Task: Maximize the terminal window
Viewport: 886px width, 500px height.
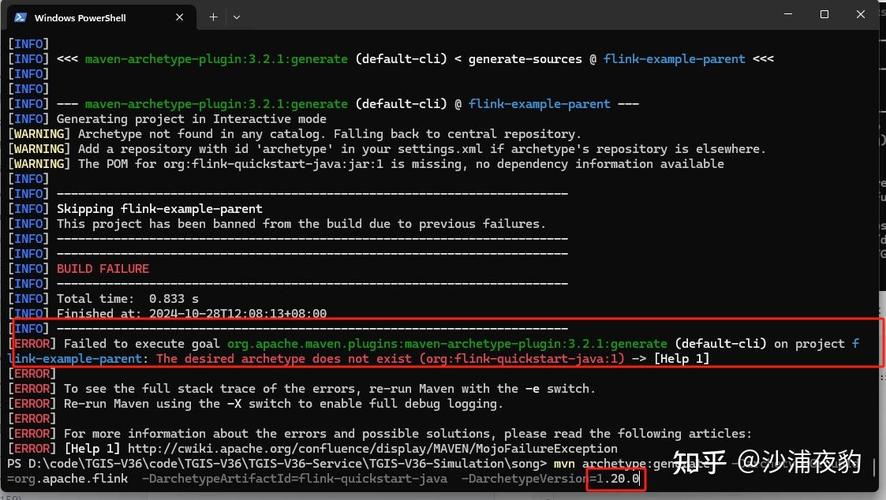Action: pos(824,14)
